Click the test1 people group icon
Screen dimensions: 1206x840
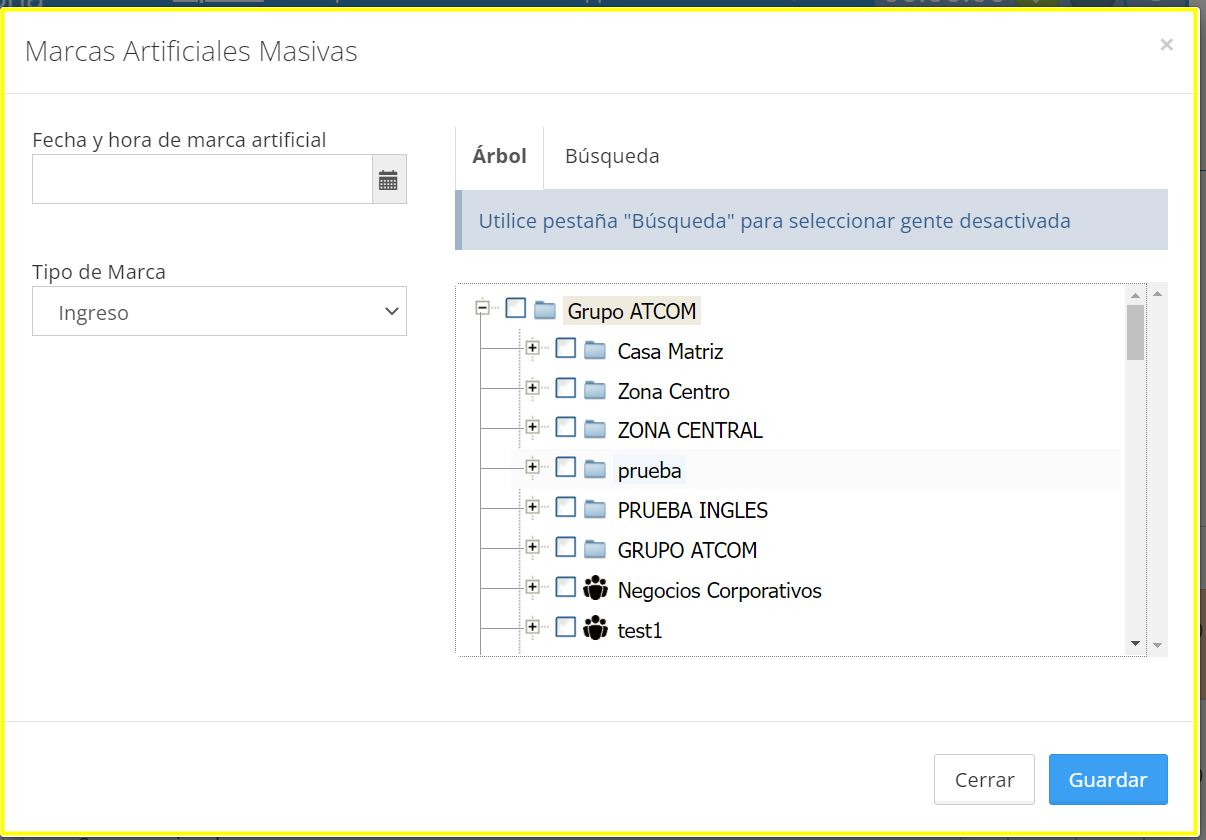(595, 629)
